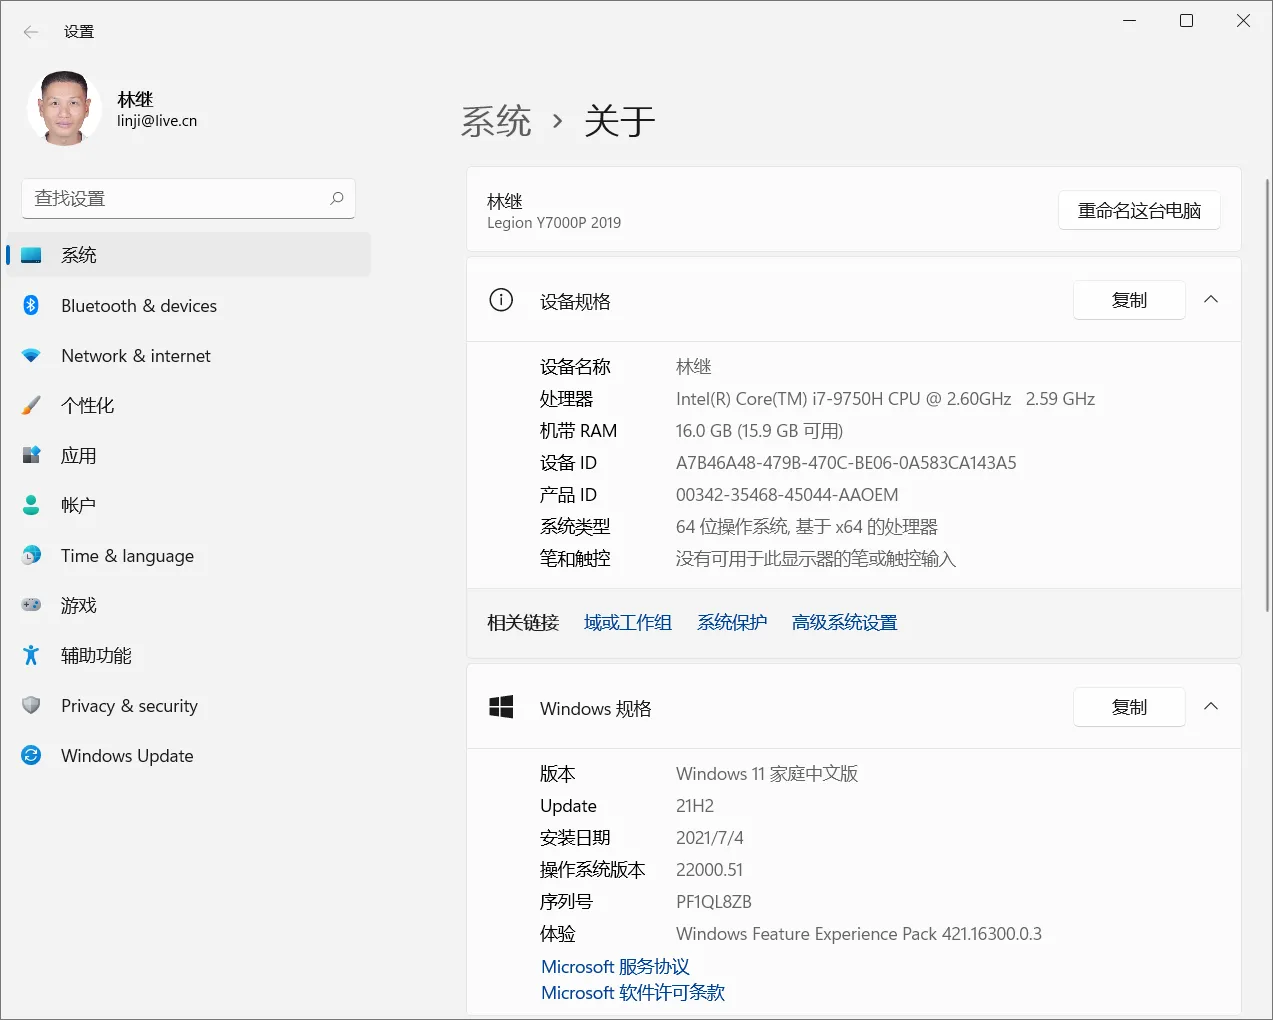Click the 没有可用于此显示器的笔或触控输入 text
This screenshot has width=1273, height=1020.
click(x=816, y=559)
